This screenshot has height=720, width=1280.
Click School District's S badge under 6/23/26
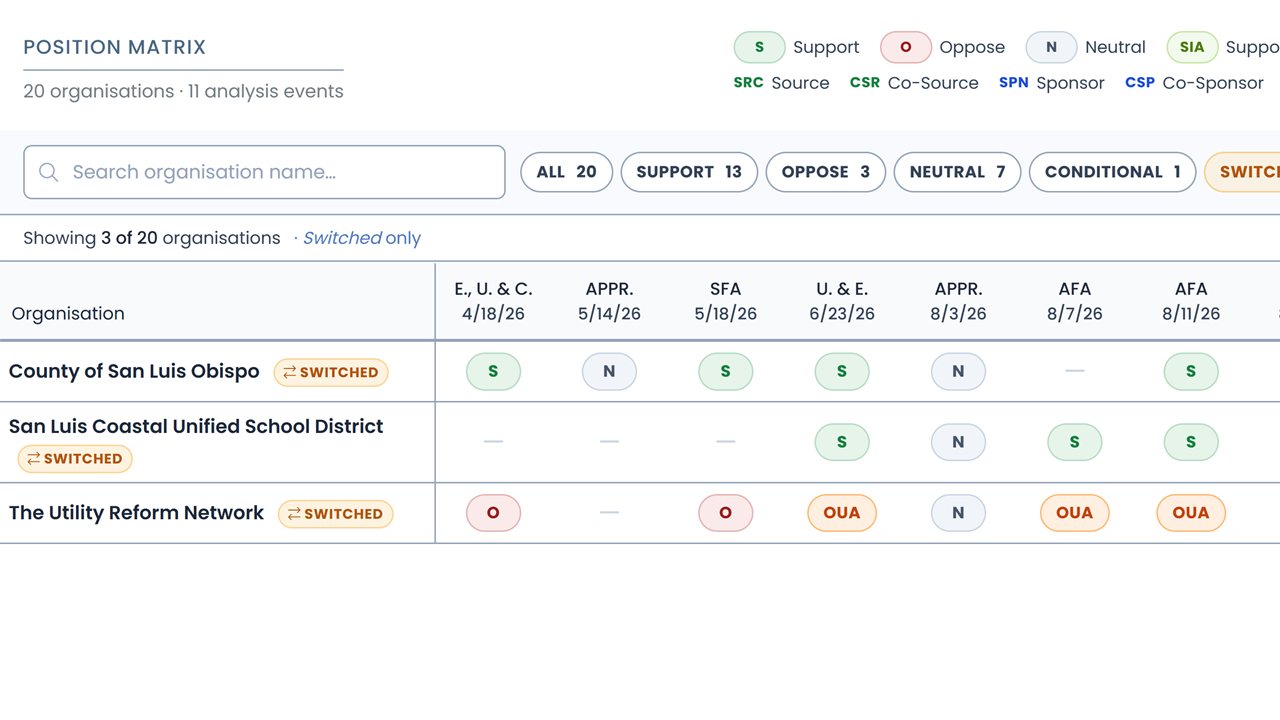[x=842, y=442]
